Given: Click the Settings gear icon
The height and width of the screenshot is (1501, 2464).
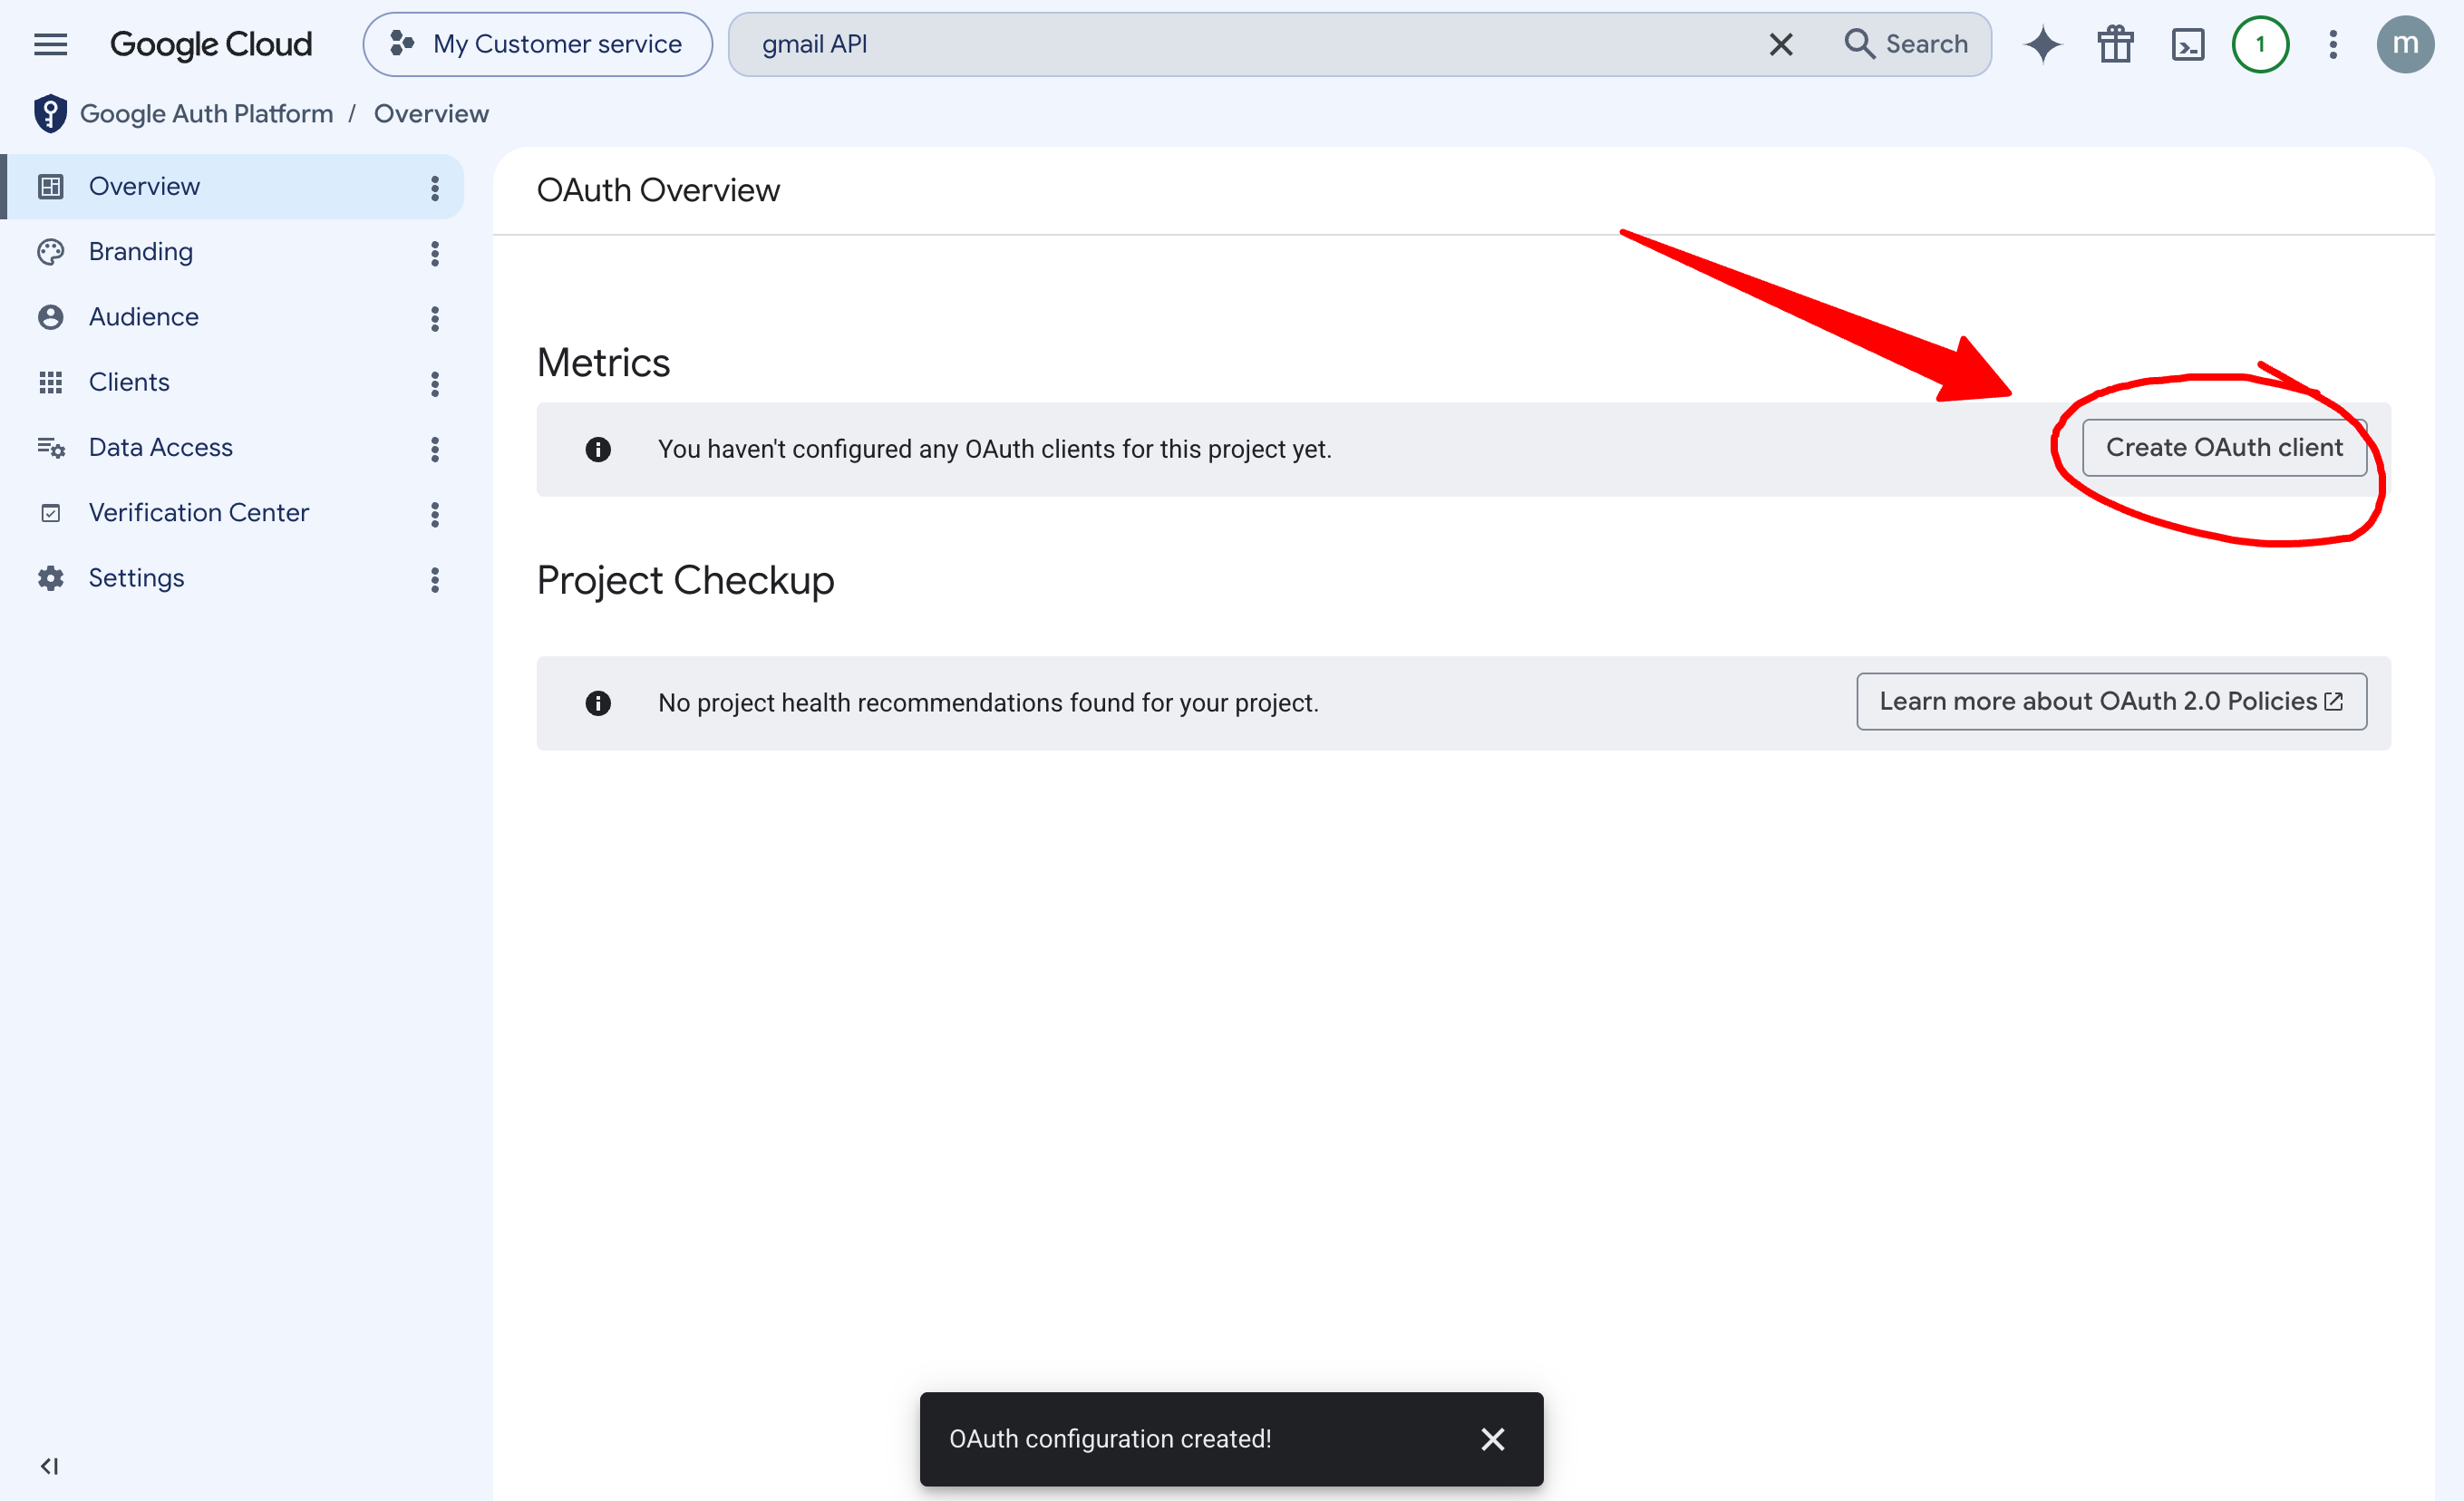Looking at the screenshot, I should [x=50, y=578].
